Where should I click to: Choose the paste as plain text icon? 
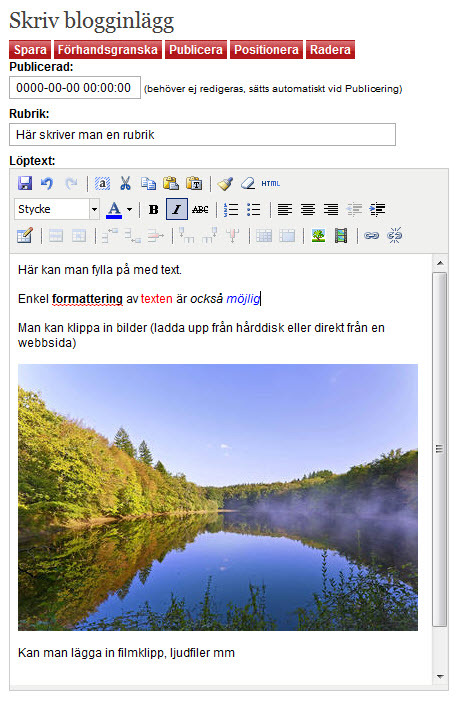click(195, 183)
